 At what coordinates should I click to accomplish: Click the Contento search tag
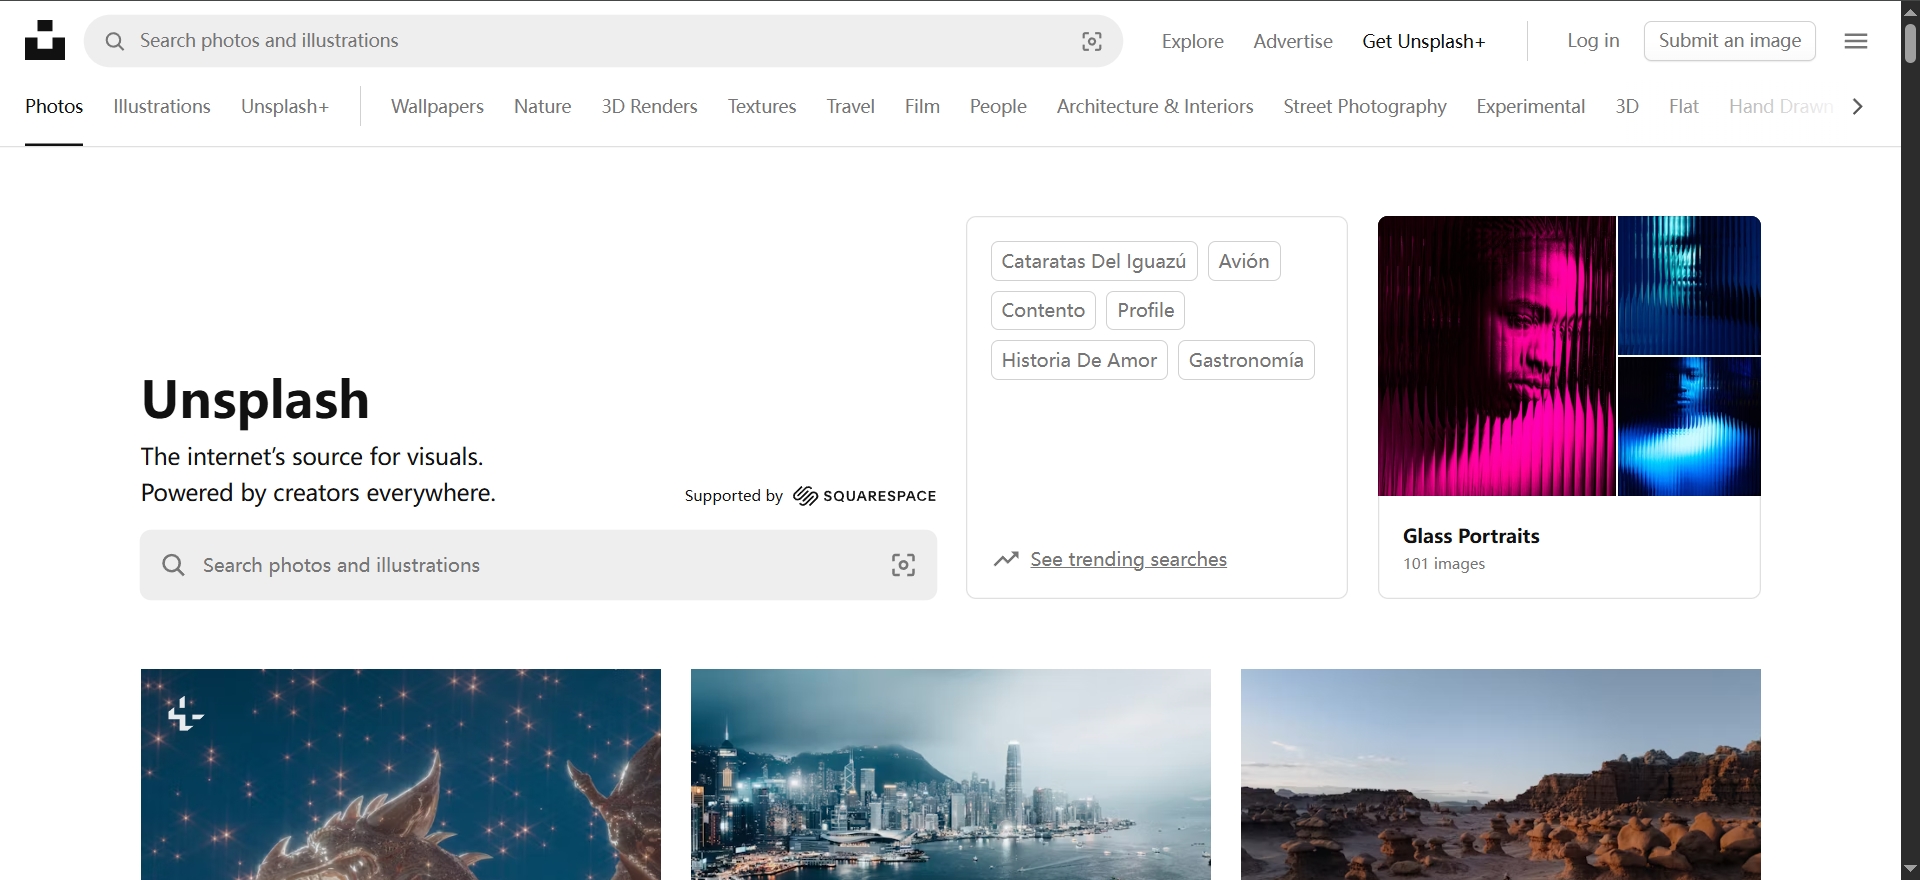pos(1043,310)
